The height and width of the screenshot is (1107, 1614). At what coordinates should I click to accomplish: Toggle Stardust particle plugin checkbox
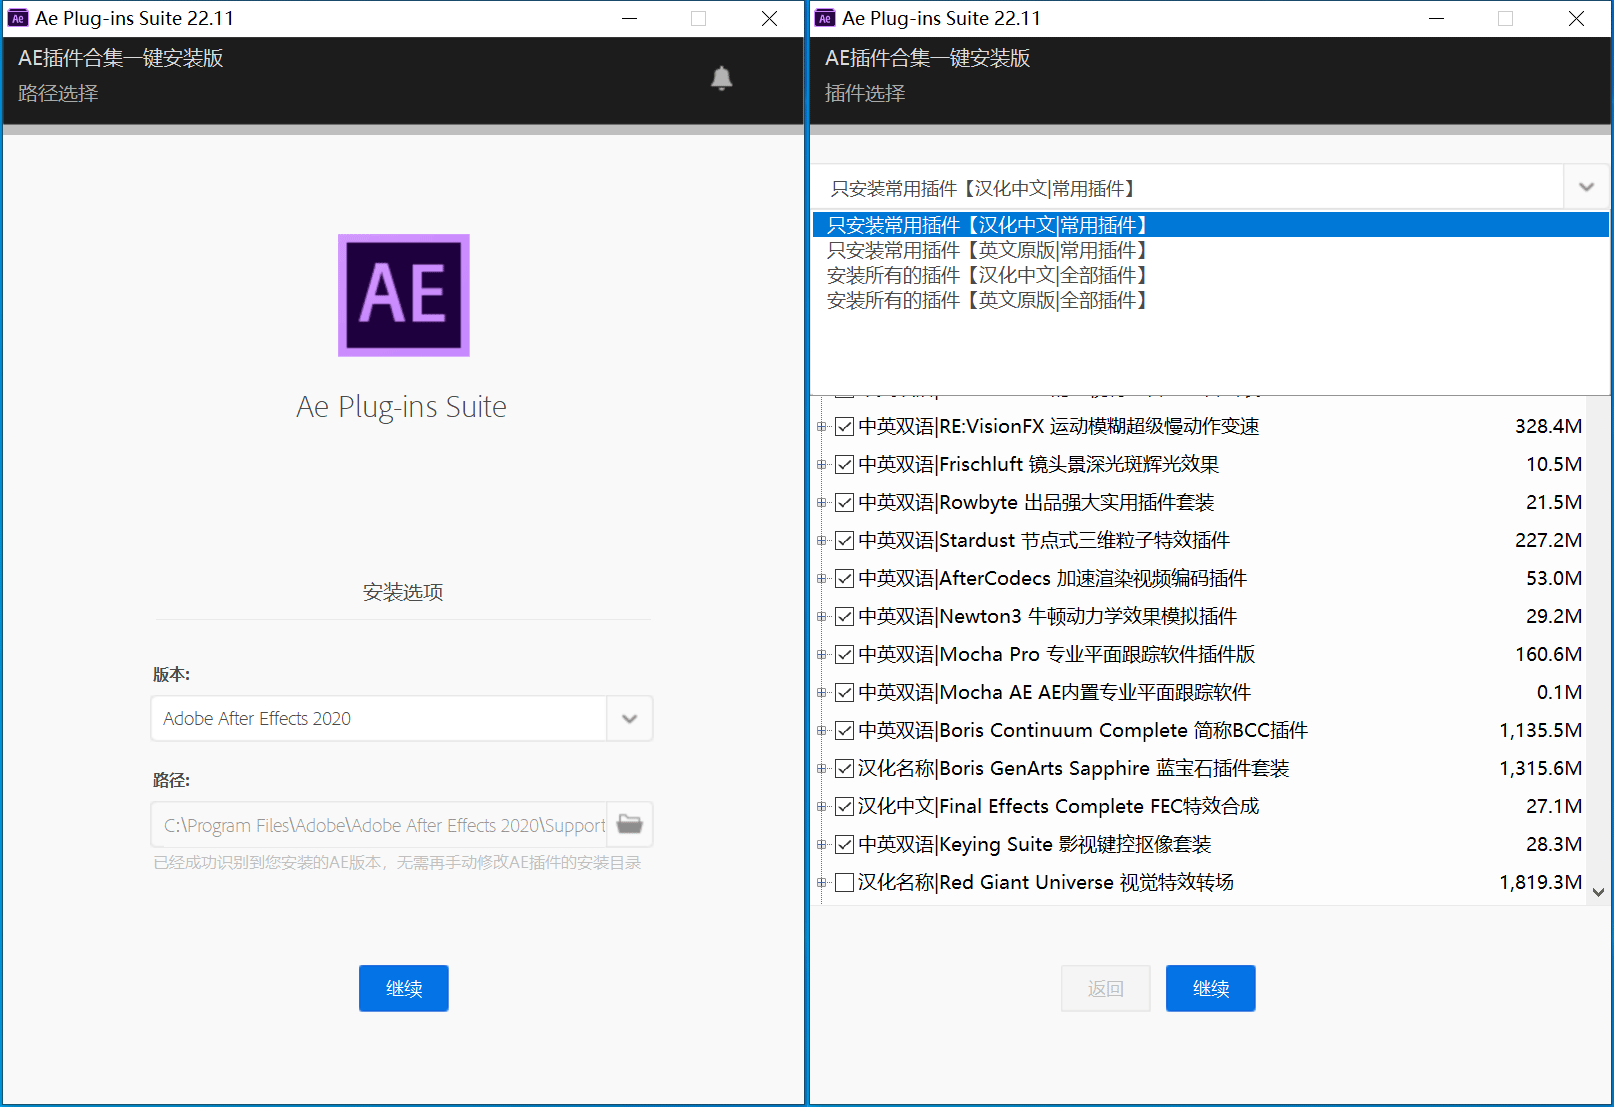844,541
